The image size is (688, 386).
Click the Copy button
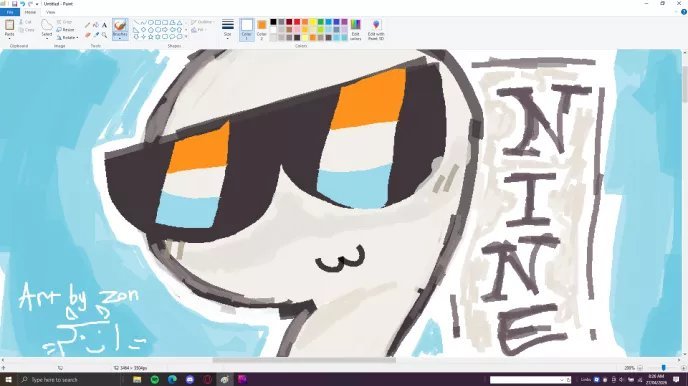coord(26,30)
